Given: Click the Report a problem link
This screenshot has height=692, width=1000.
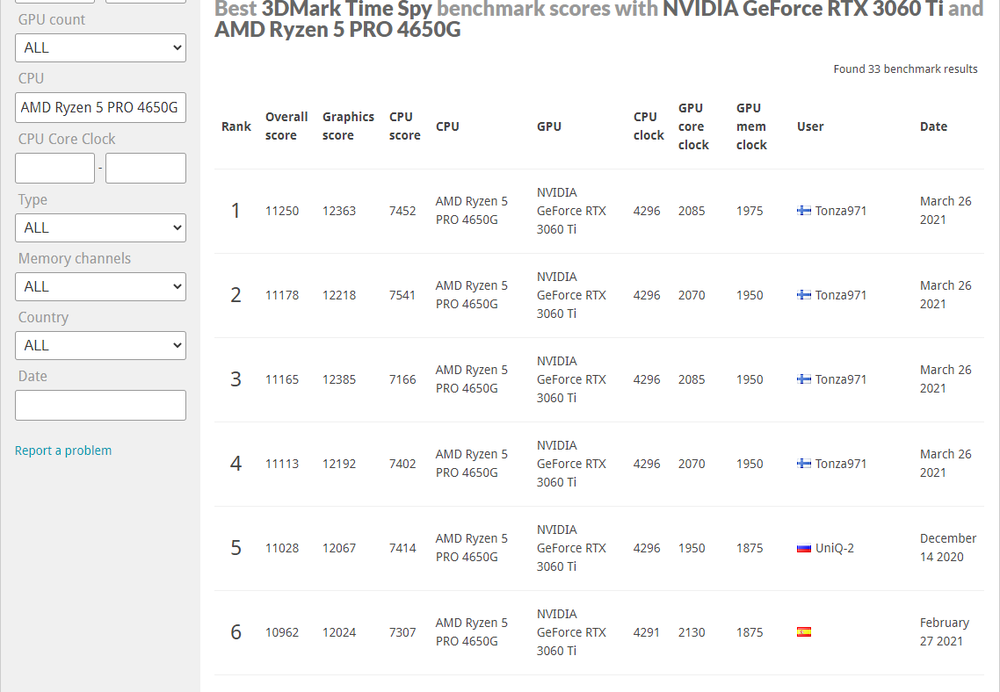Looking at the screenshot, I should 63,450.
